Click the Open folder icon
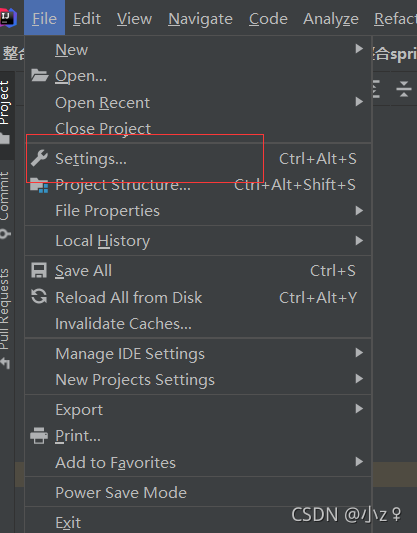The image size is (417, 533). click(x=39, y=75)
